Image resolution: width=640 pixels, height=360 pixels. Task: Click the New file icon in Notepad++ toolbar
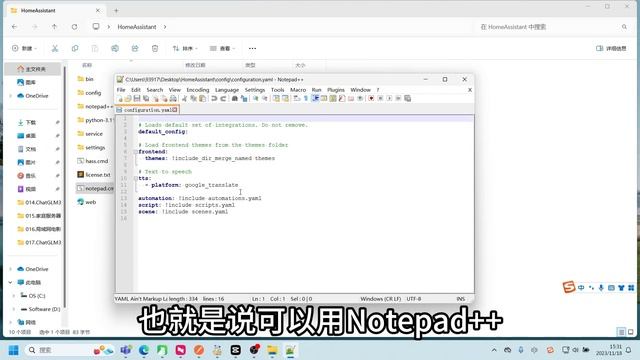point(120,98)
